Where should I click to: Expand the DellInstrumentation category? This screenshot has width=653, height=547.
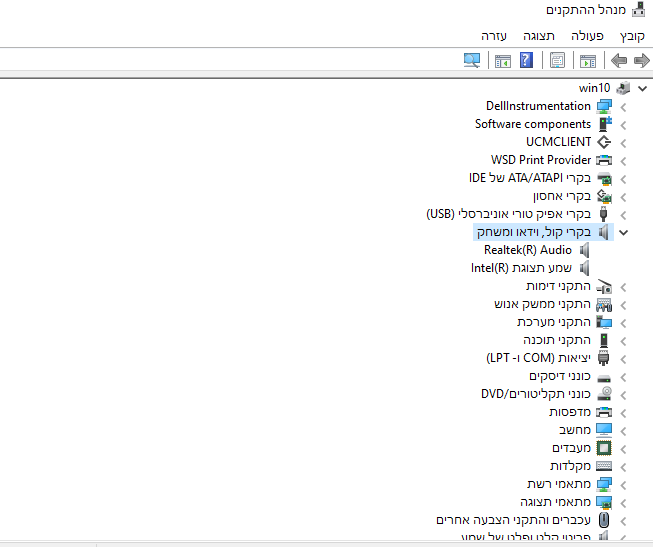pos(623,107)
